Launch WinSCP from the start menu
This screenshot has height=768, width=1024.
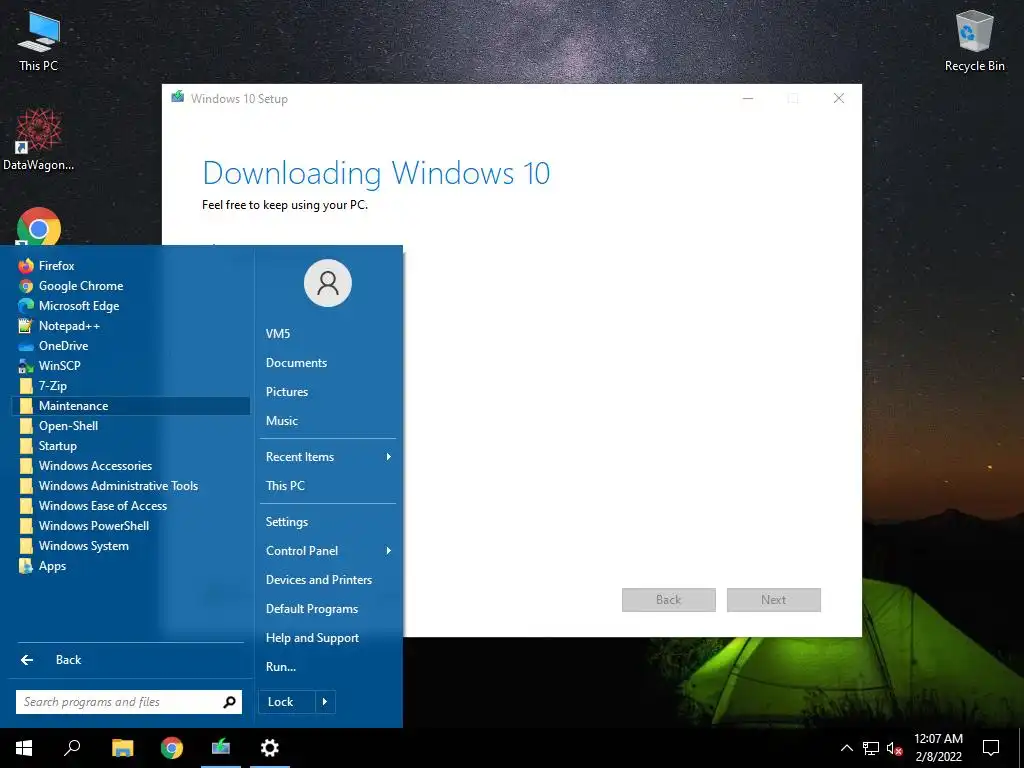[x=59, y=366]
